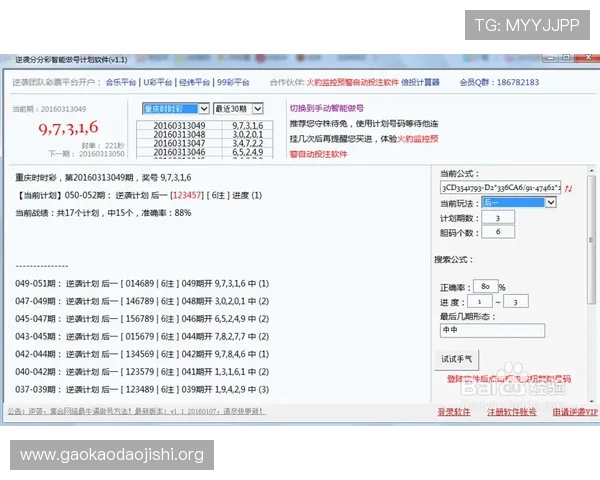Click the 进度 end field showing 3
Viewport: 600px width, 480px height.
click(515, 302)
